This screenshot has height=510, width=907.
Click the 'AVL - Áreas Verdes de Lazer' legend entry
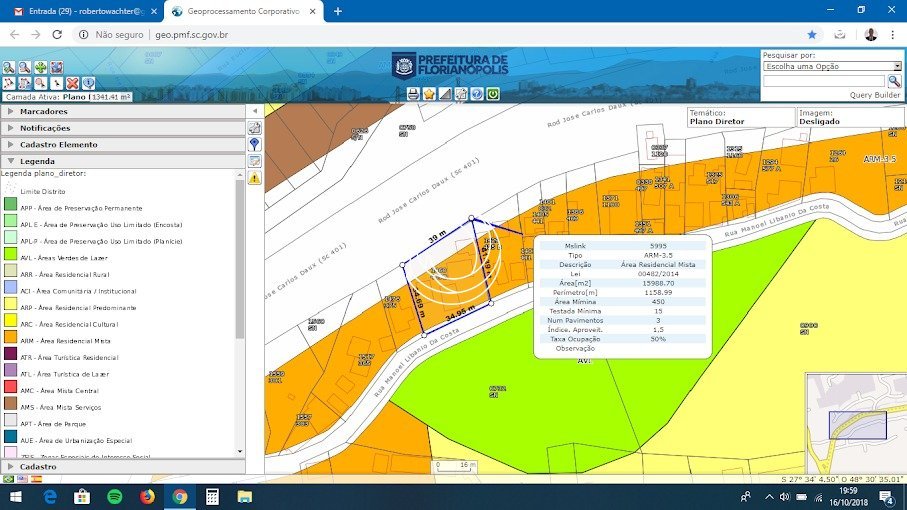click(x=64, y=258)
